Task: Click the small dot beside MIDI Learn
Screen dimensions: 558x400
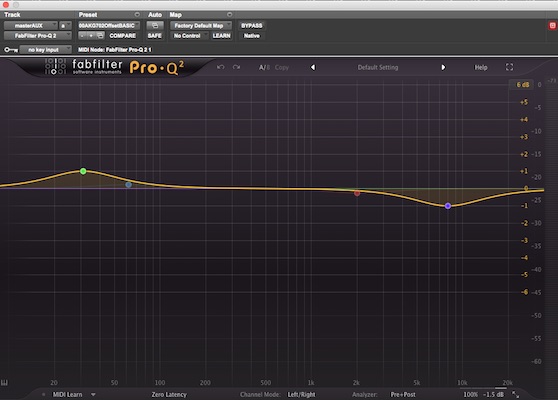Action: click(44, 394)
